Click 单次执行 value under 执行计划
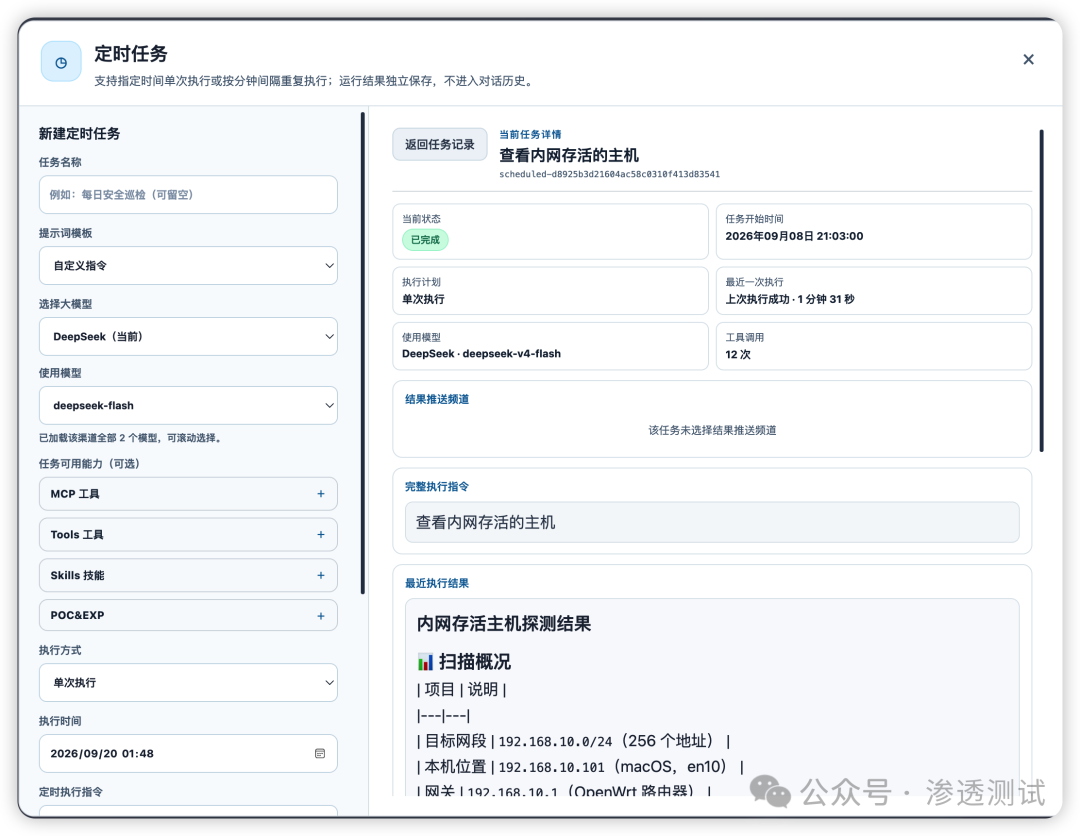Viewport: 1080px width, 836px height. 424,300
